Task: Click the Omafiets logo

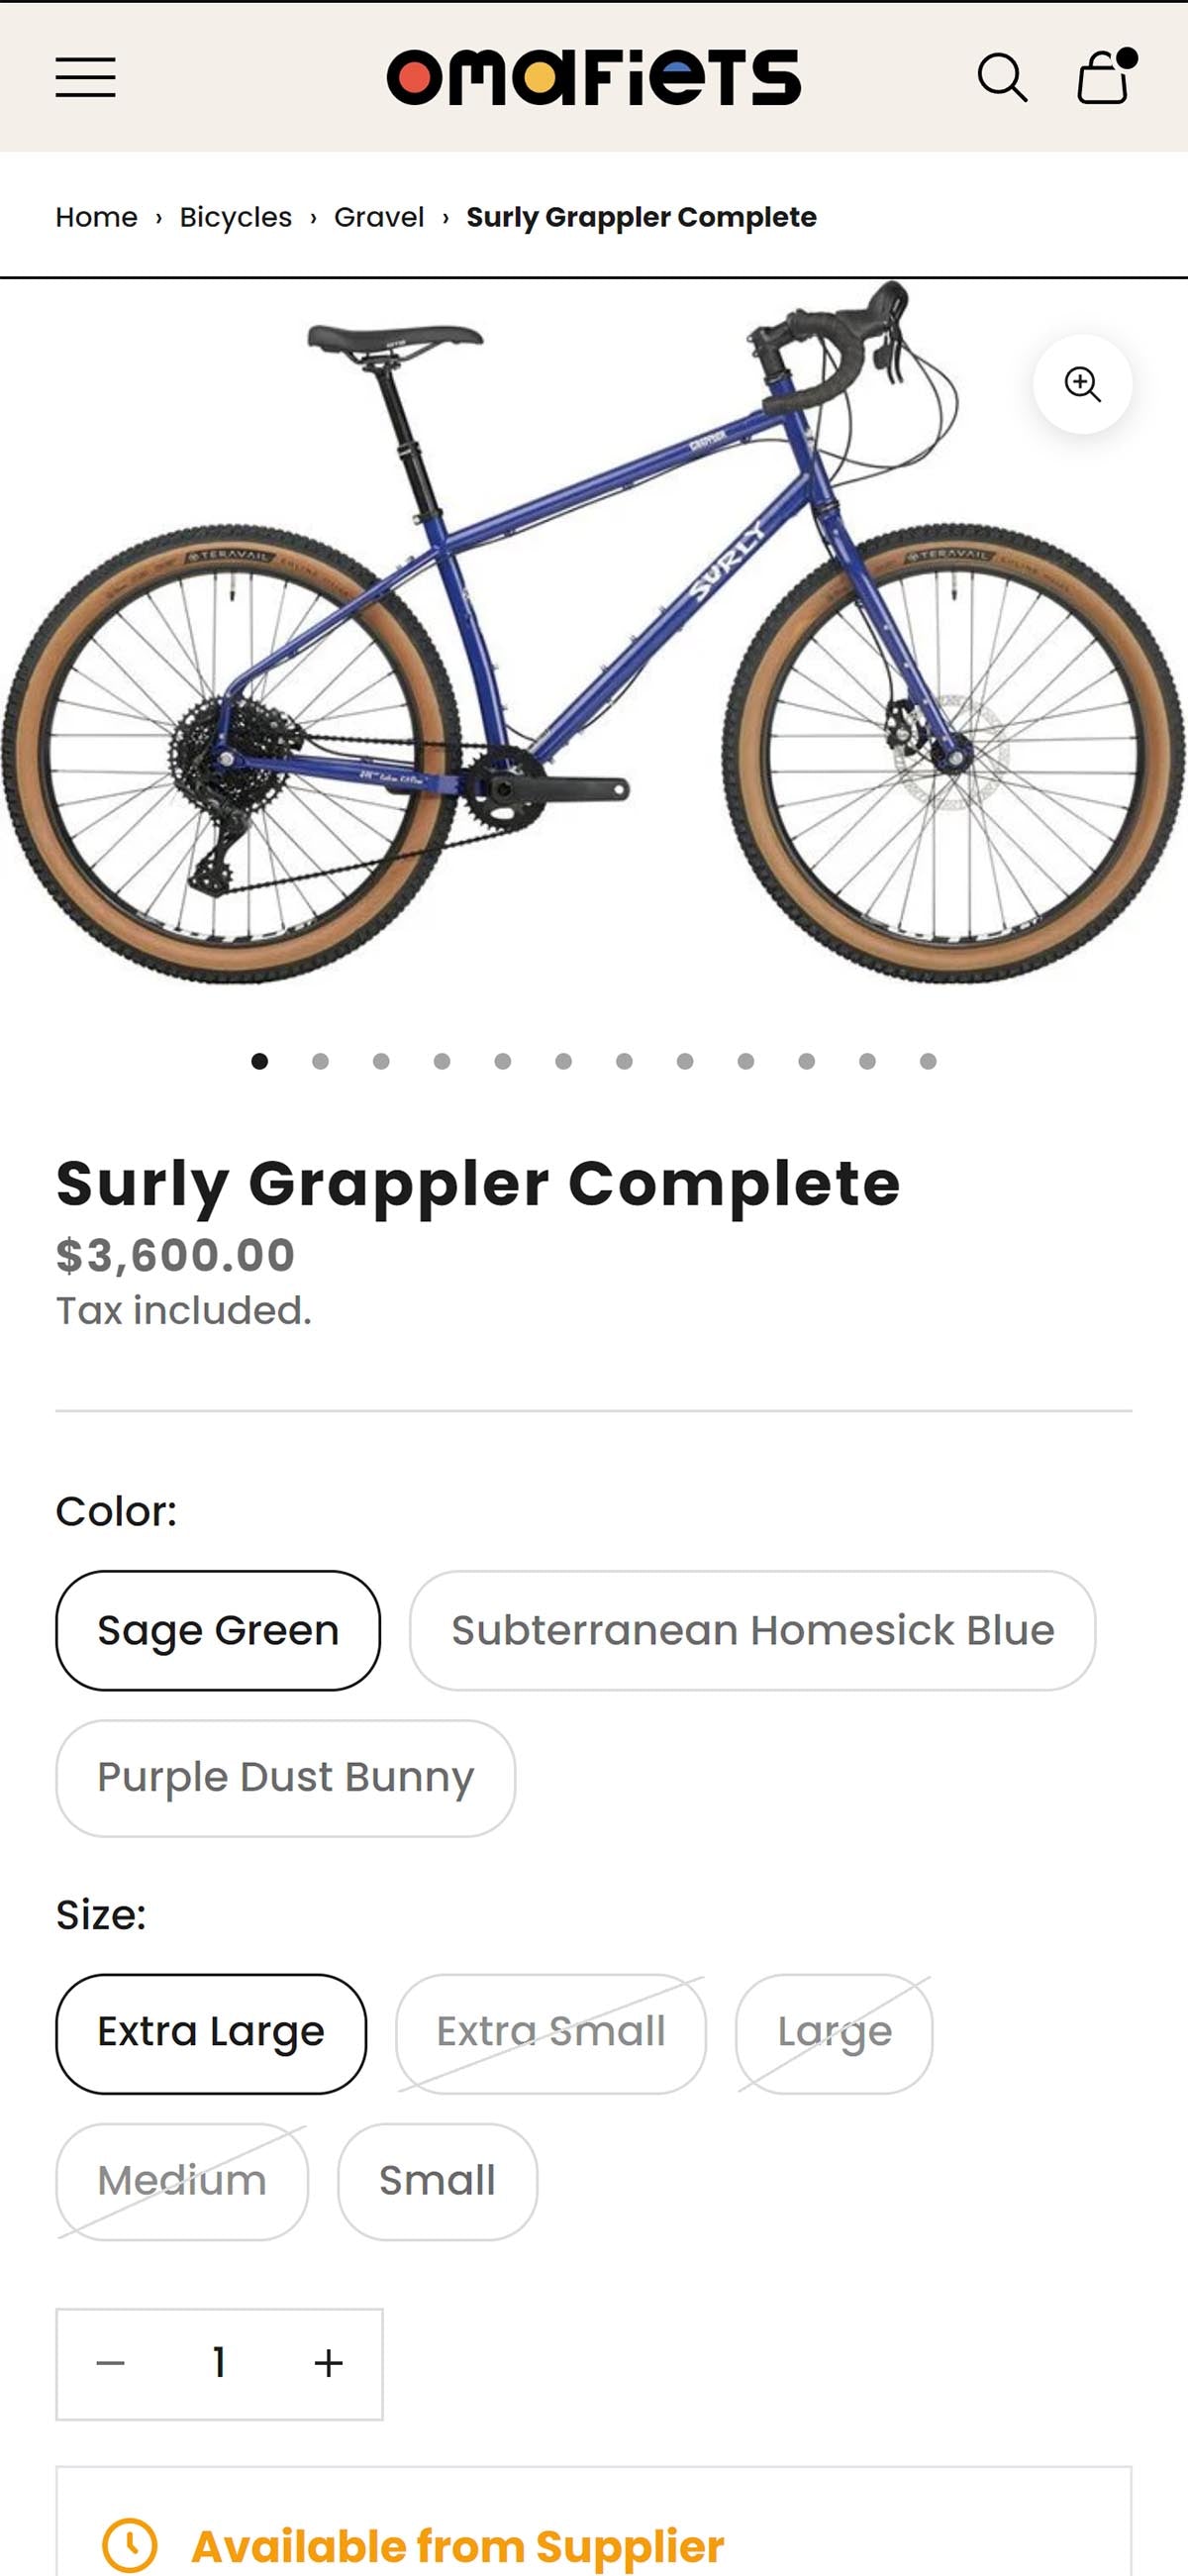Action: click(x=594, y=77)
